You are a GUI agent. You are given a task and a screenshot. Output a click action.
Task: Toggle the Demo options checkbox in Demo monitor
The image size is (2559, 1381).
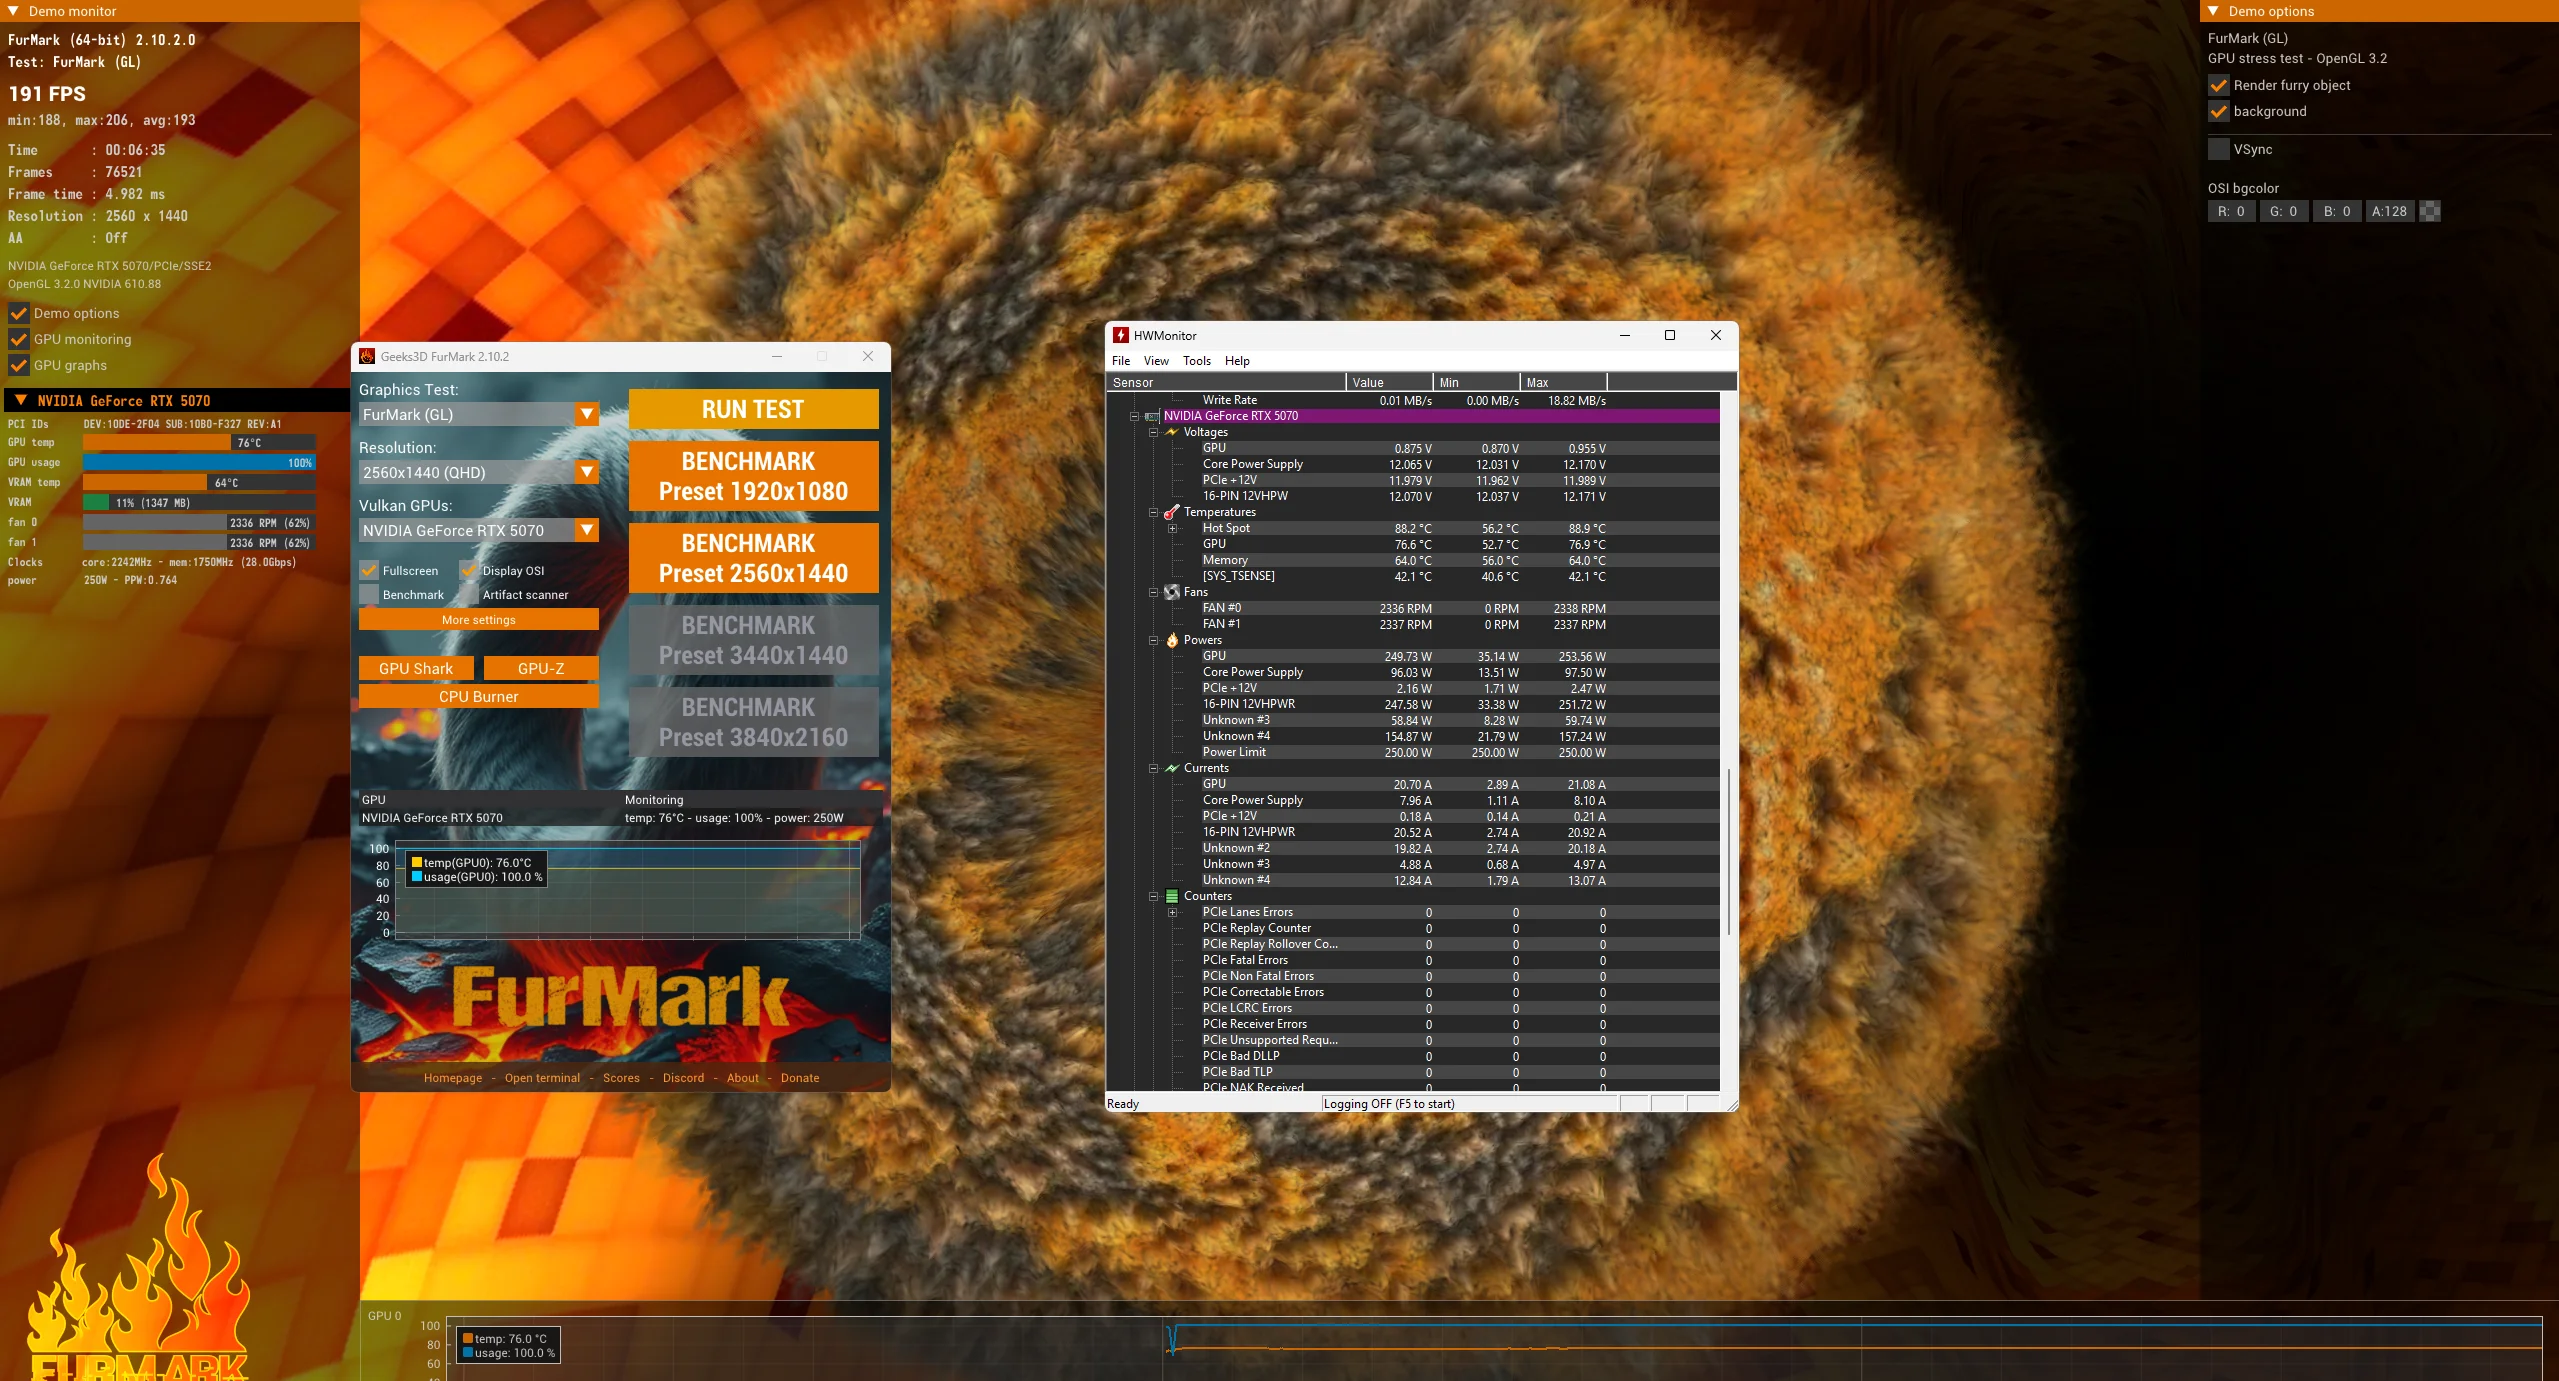click(x=18, y=313)
